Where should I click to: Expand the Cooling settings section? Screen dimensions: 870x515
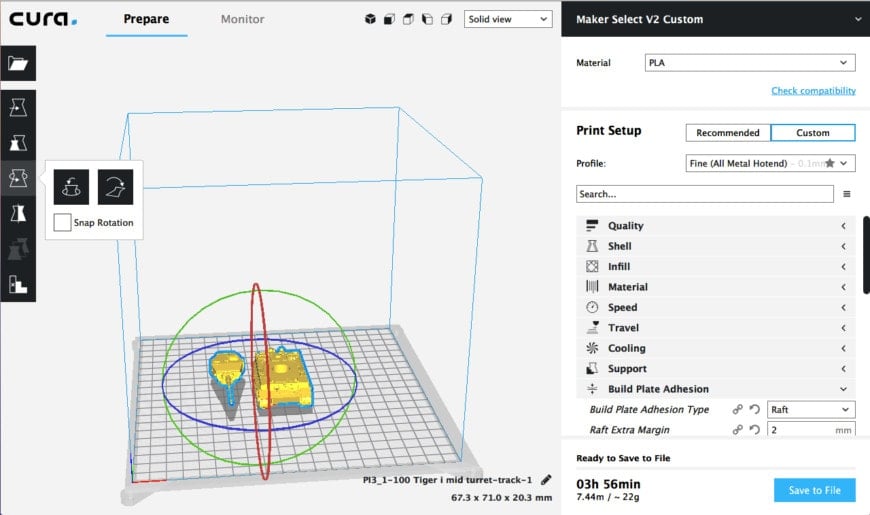click(716, 348)
